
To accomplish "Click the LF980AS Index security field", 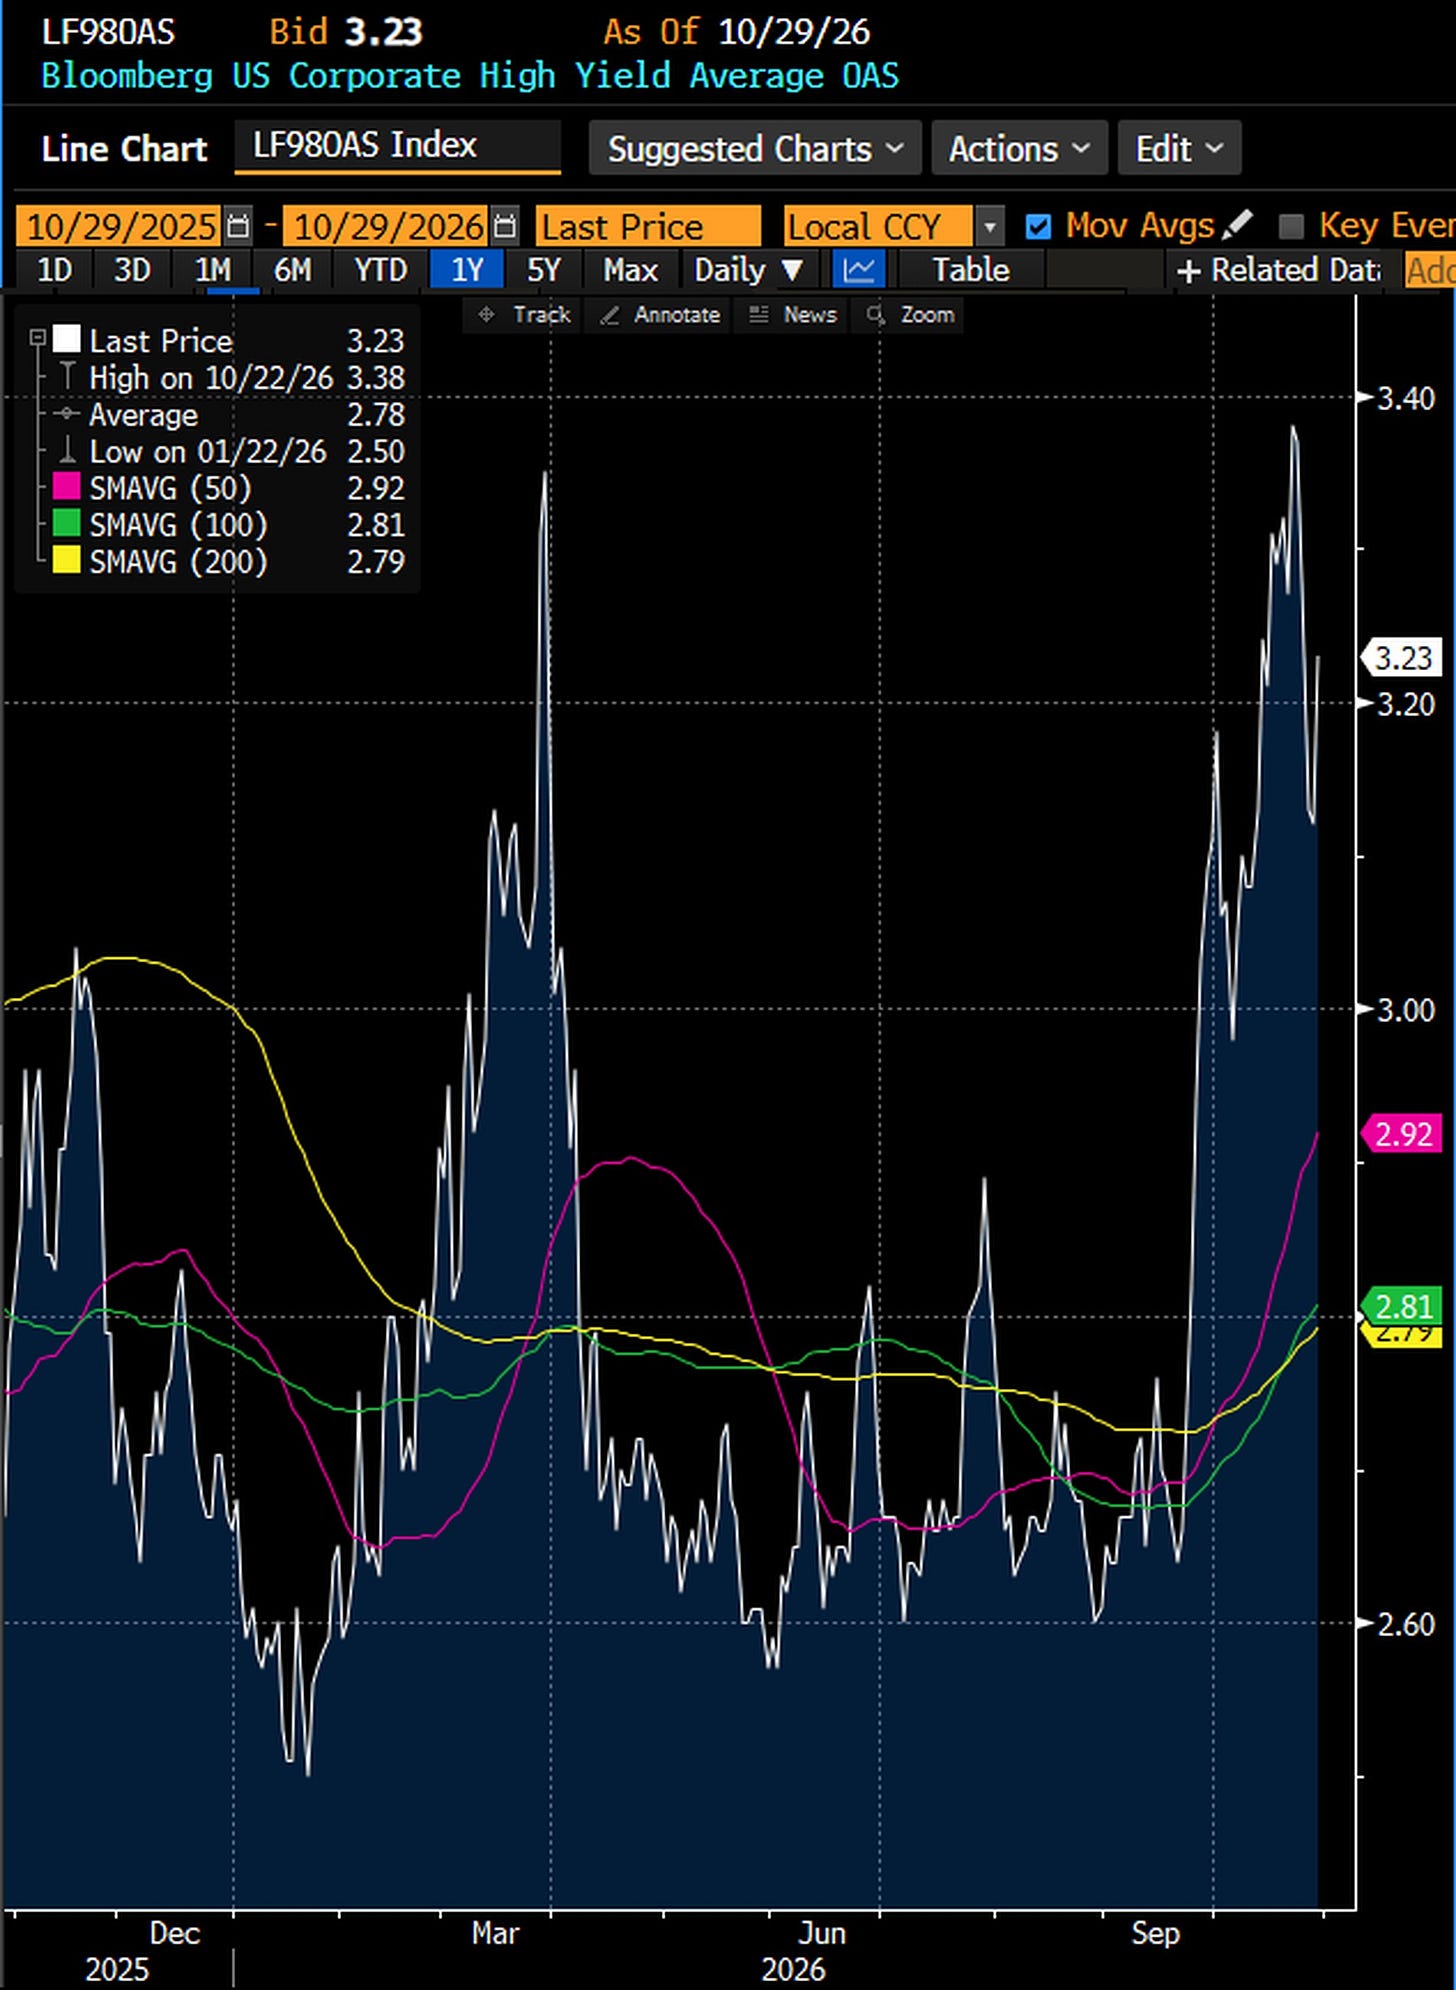I will pos(397,146).
